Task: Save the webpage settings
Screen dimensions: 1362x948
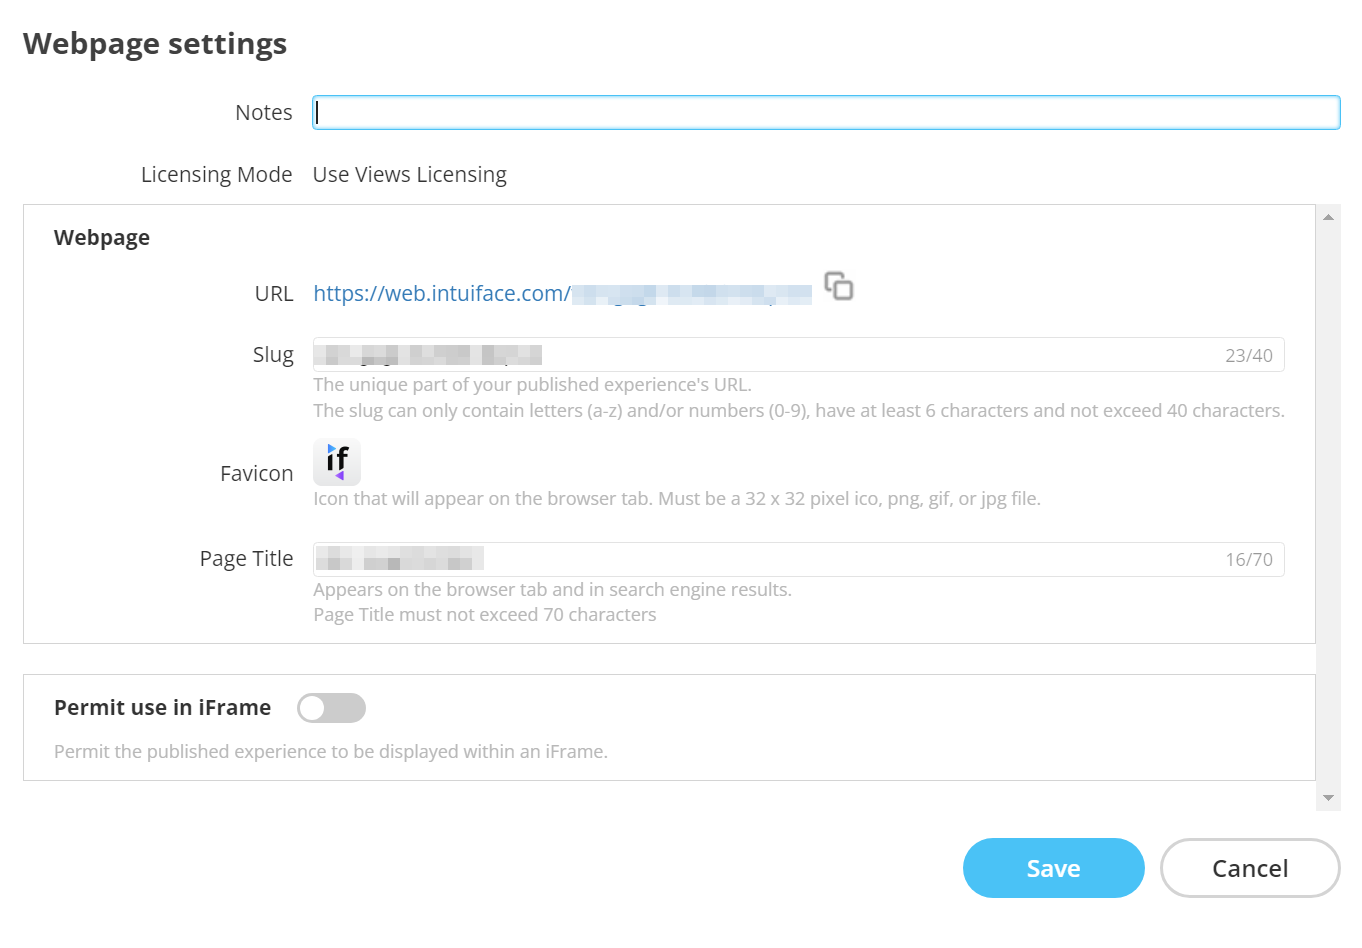Action: pyautogui.click(x=1053, y=868)
